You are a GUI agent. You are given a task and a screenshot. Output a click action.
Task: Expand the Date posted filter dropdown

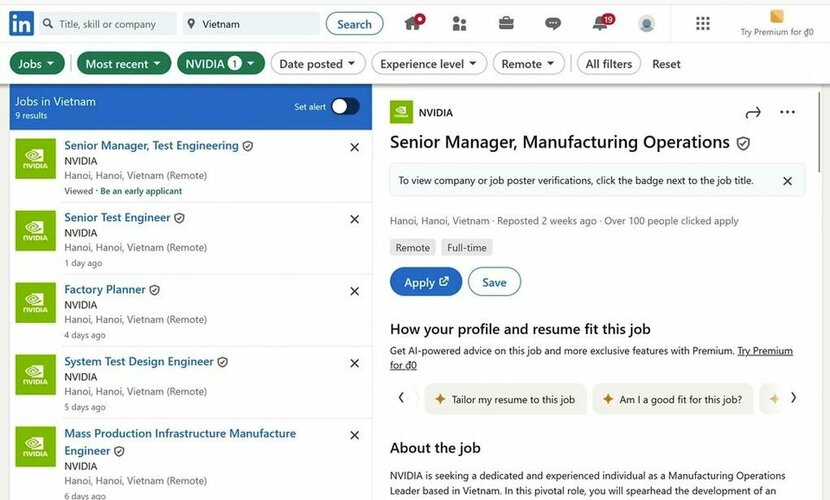point(318,64)
